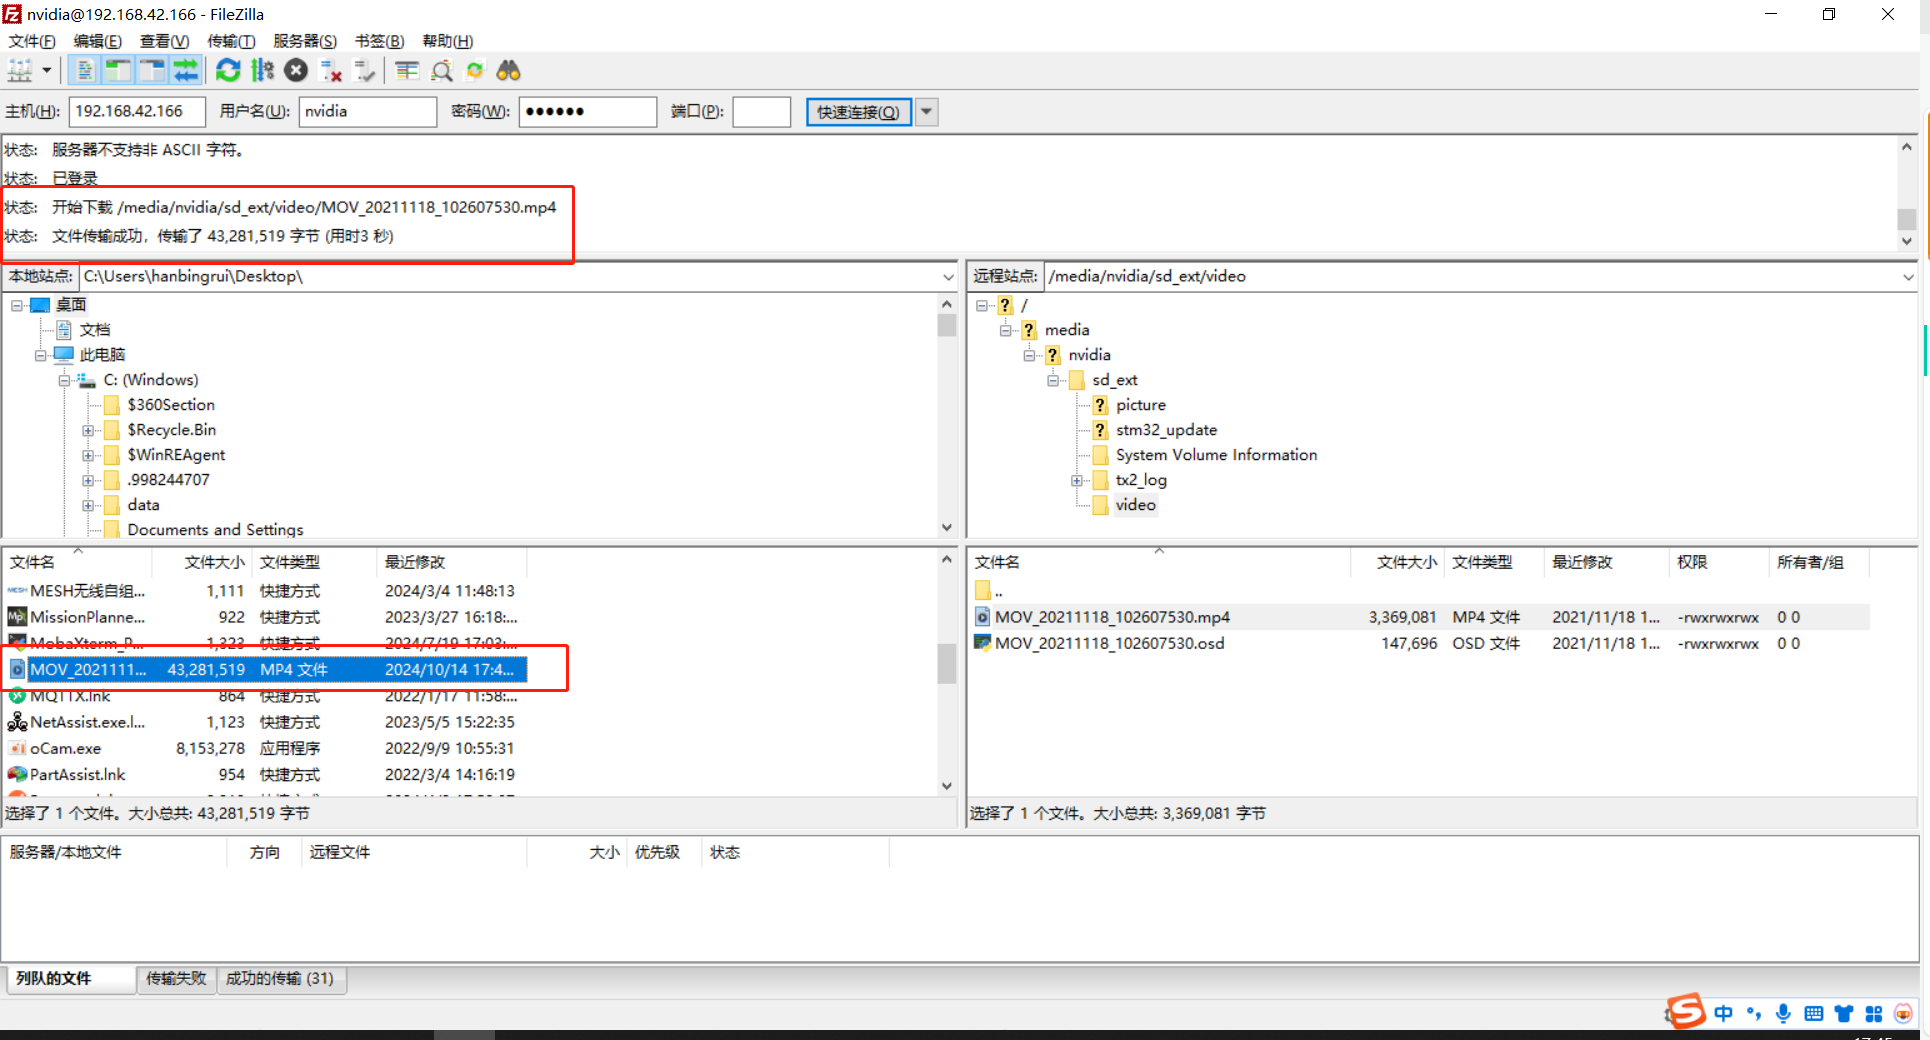This screenshot has height=1040, width=1930.
Task: Toggle local directory tree display
Action: click(118, 71)
